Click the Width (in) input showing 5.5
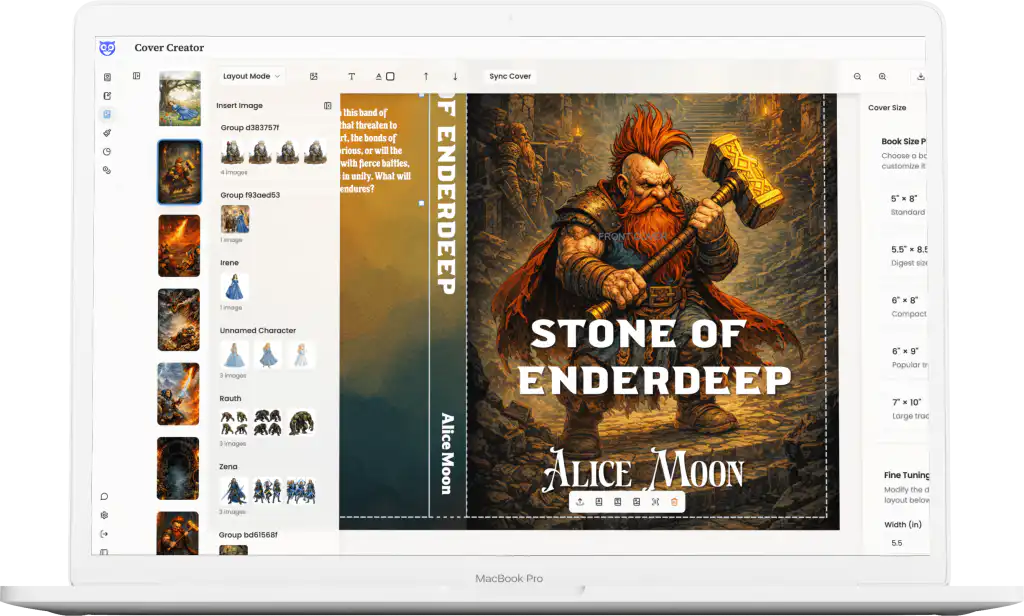This screenshot has height=616, width=1024. (x=908, y=543)
